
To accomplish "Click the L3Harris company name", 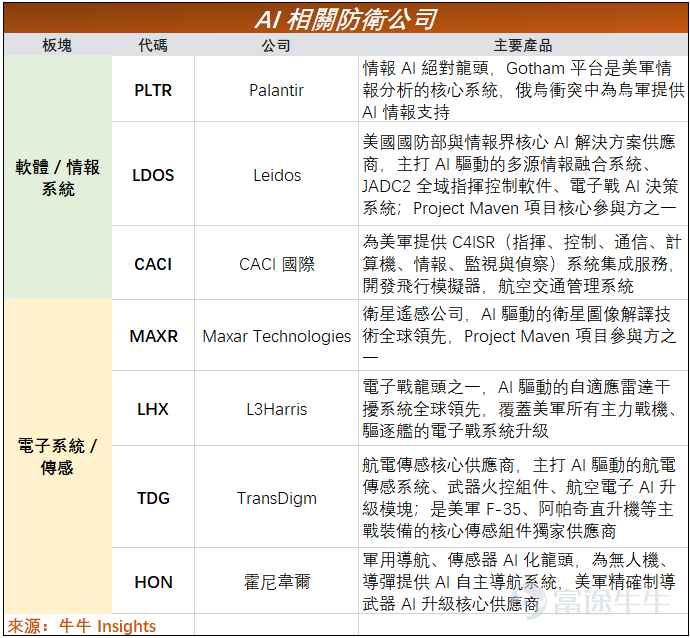I will (276, 409).
